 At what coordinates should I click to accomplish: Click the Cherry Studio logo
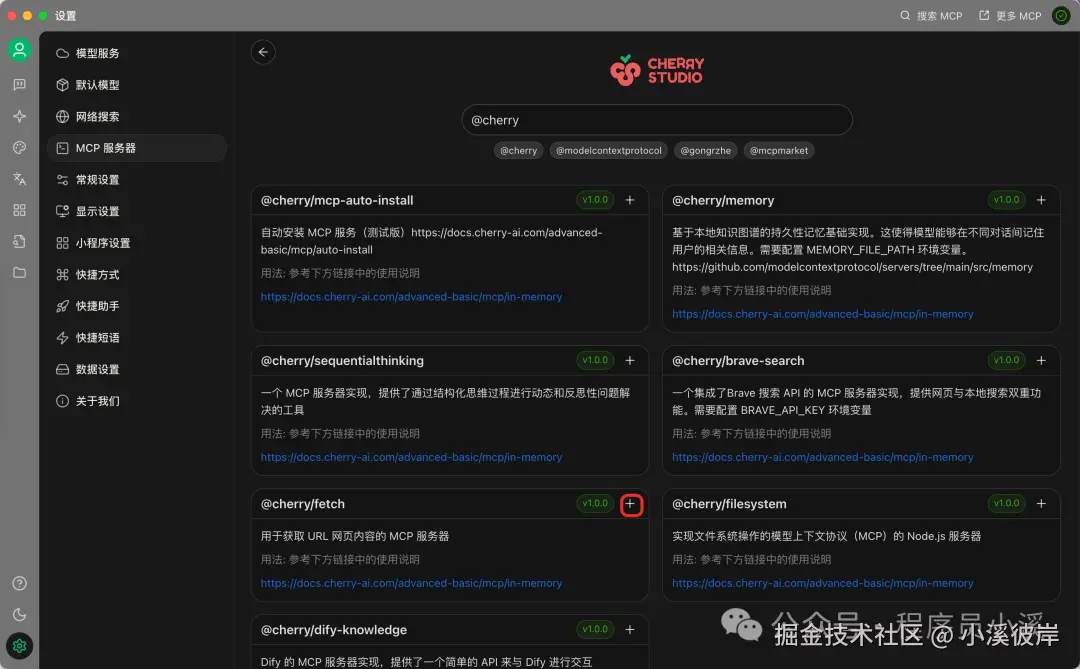coord(657,70)
